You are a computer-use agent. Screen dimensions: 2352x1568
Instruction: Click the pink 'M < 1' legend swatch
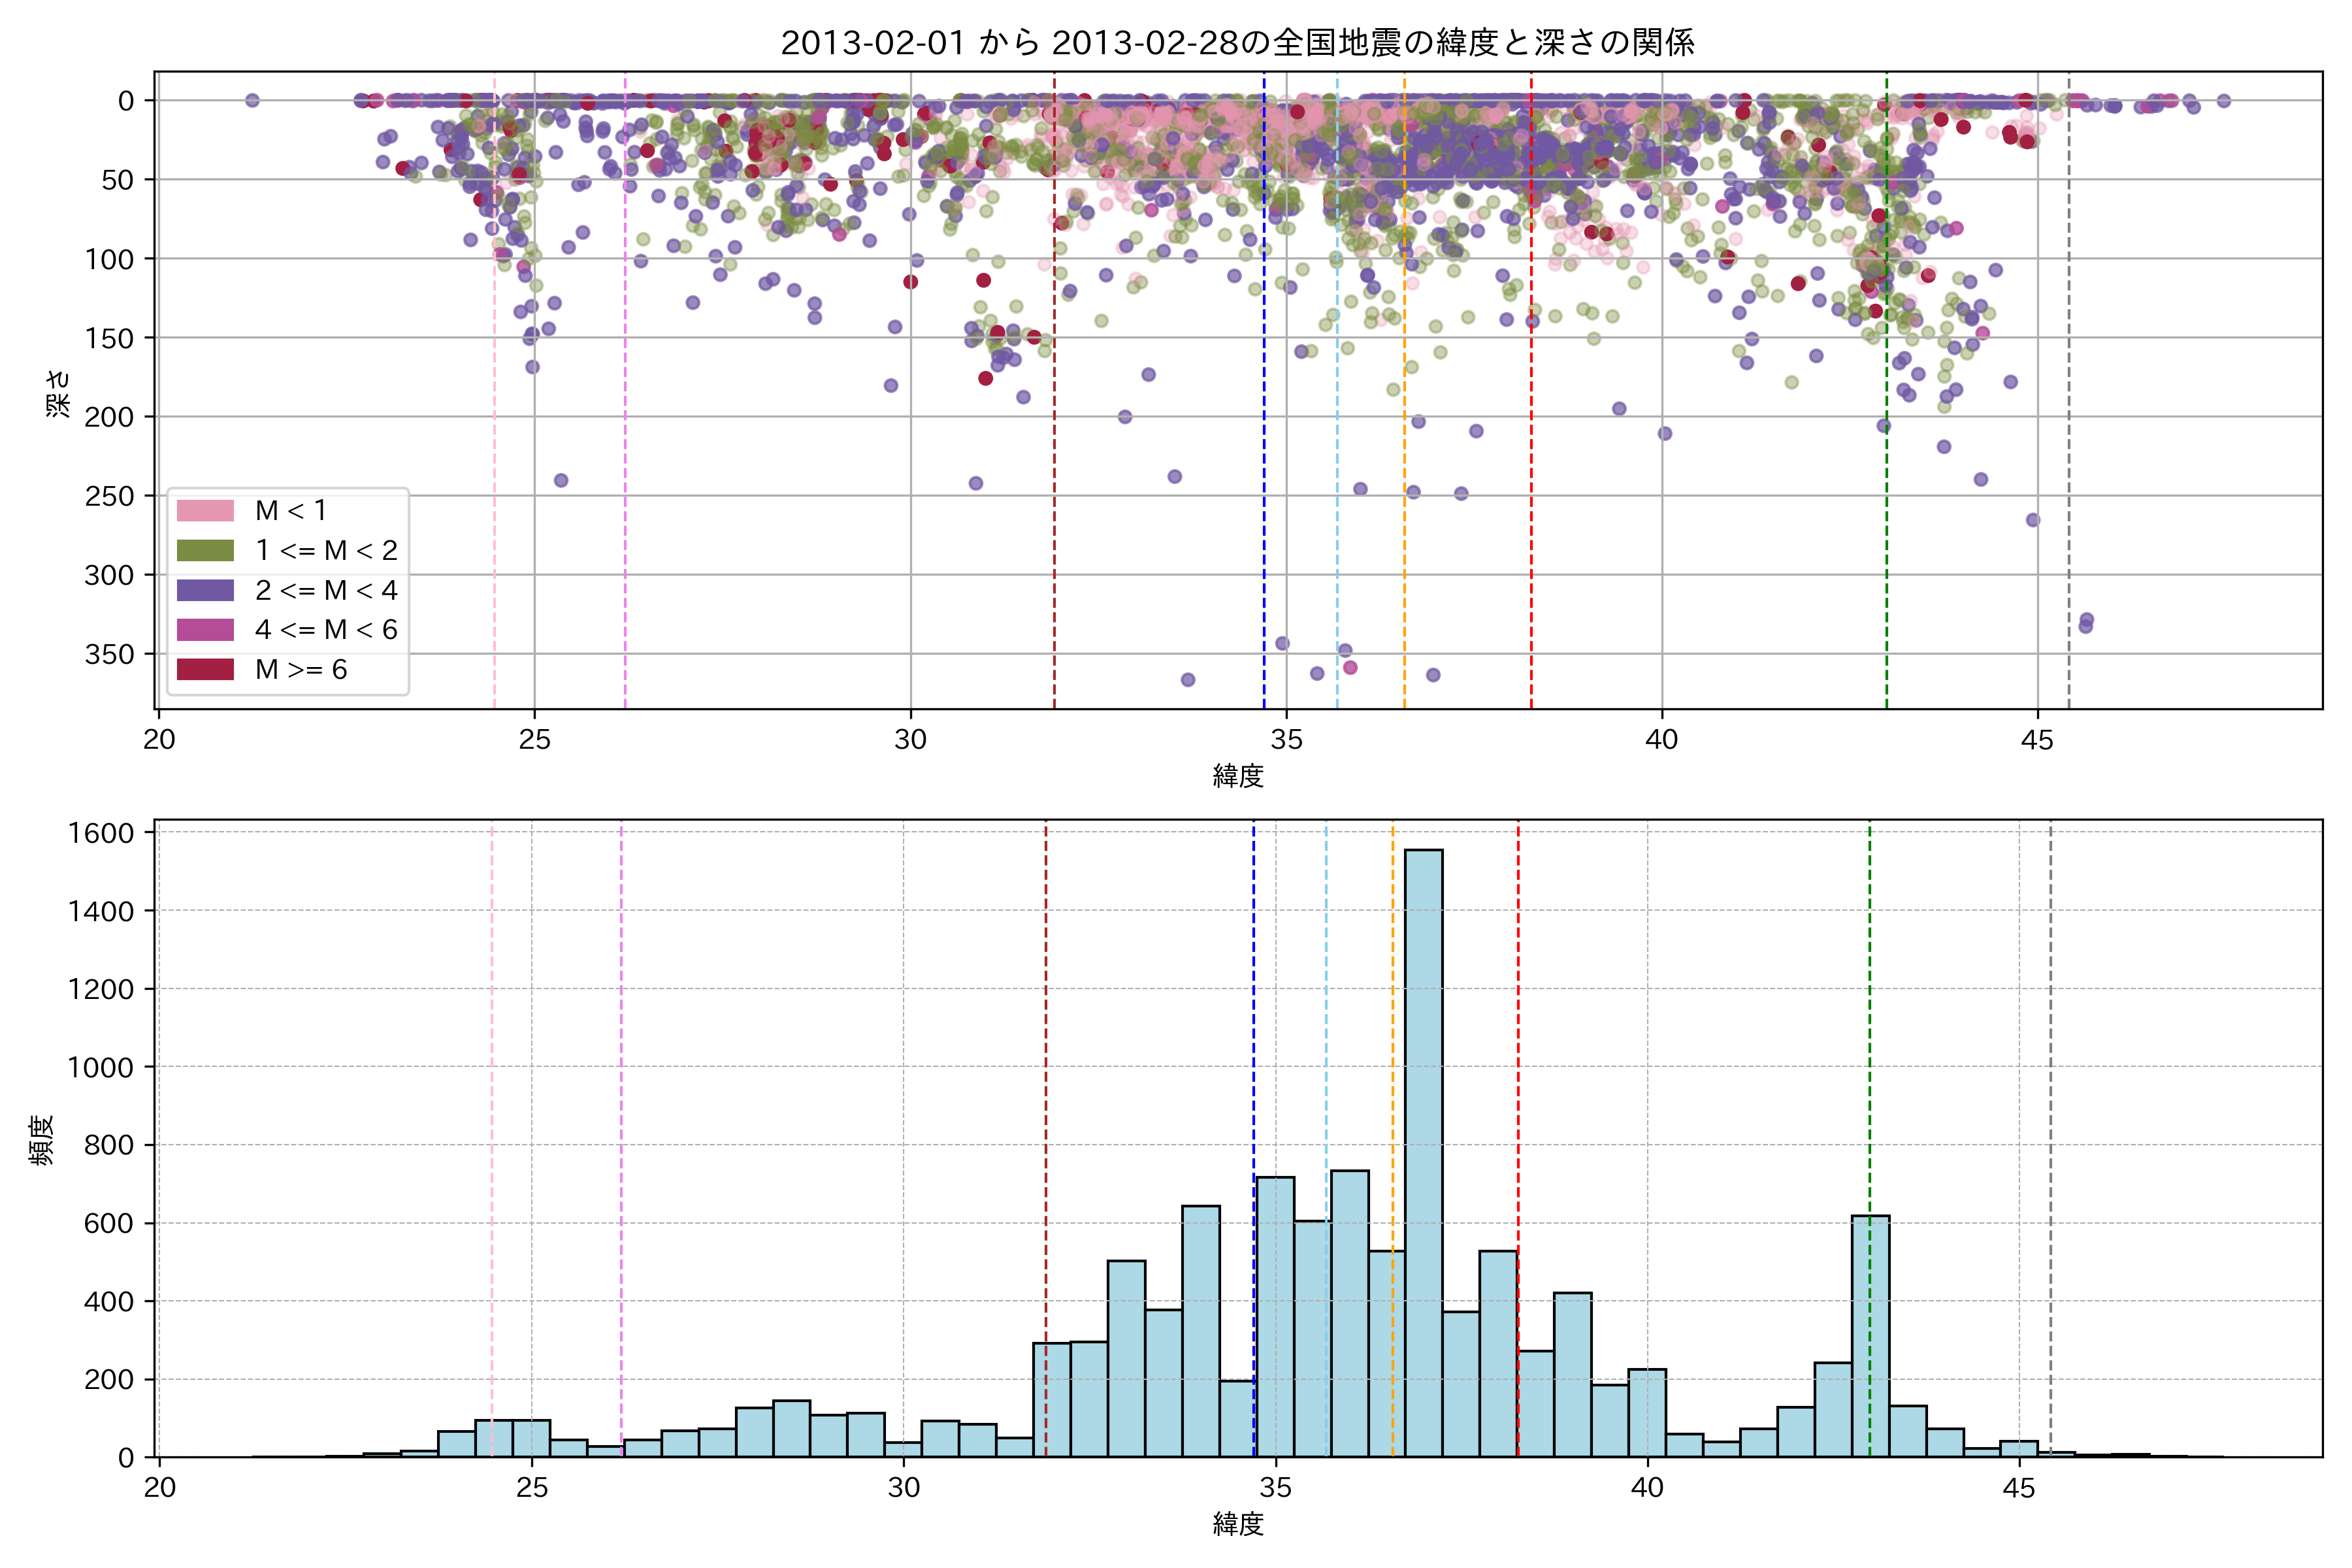click(x=205, y=511)
